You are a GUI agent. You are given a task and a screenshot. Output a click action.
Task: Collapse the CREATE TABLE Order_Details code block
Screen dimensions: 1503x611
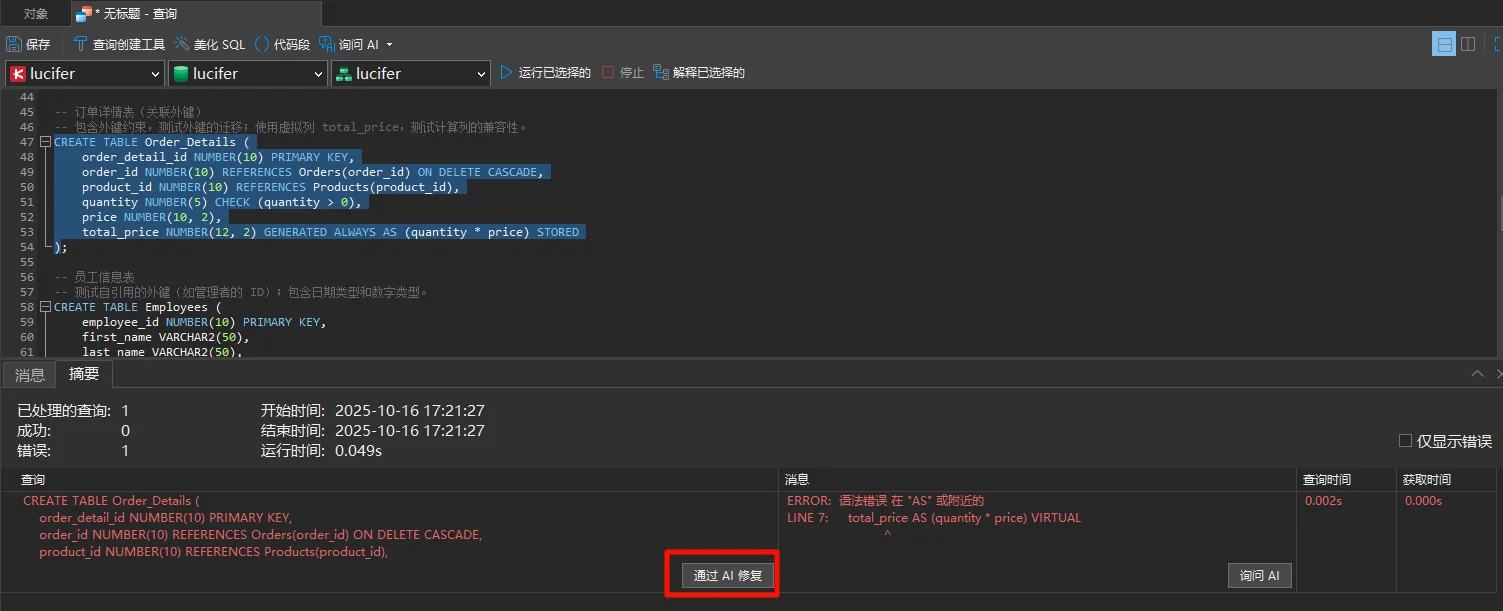coord(45,142)
